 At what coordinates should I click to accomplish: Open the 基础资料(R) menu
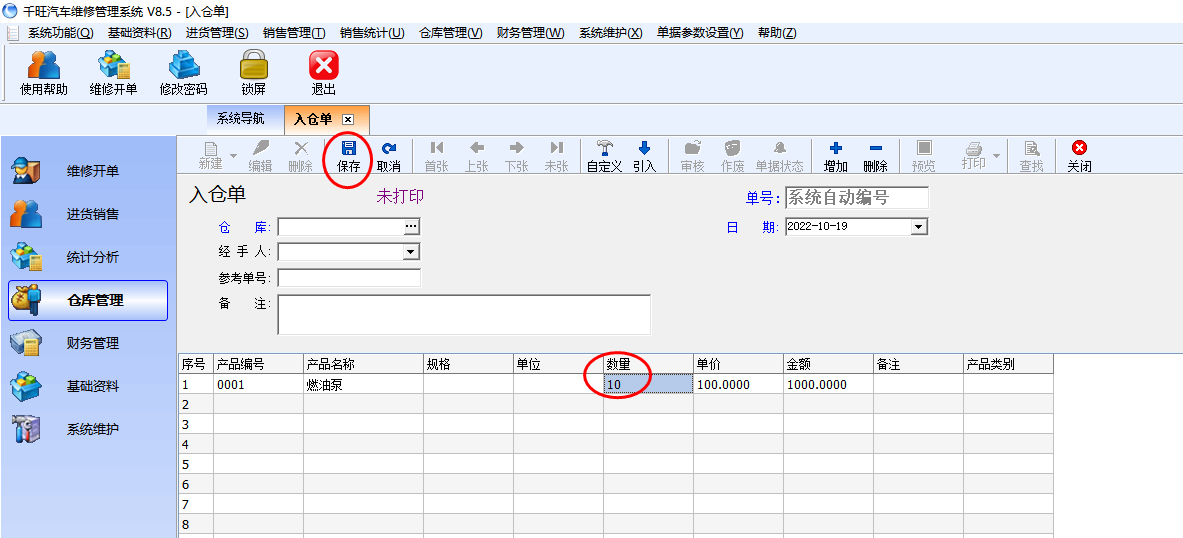[x=140, y=33]
